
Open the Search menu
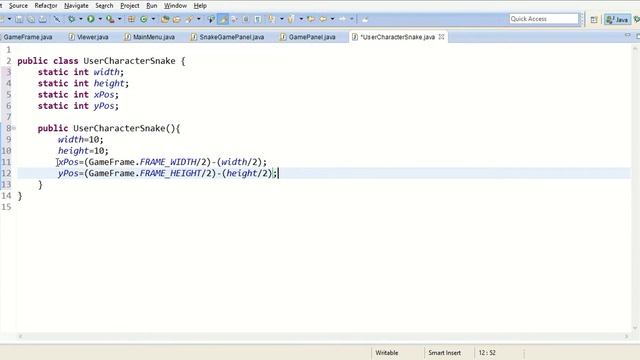pyautogui.click(x=104, y=6)
